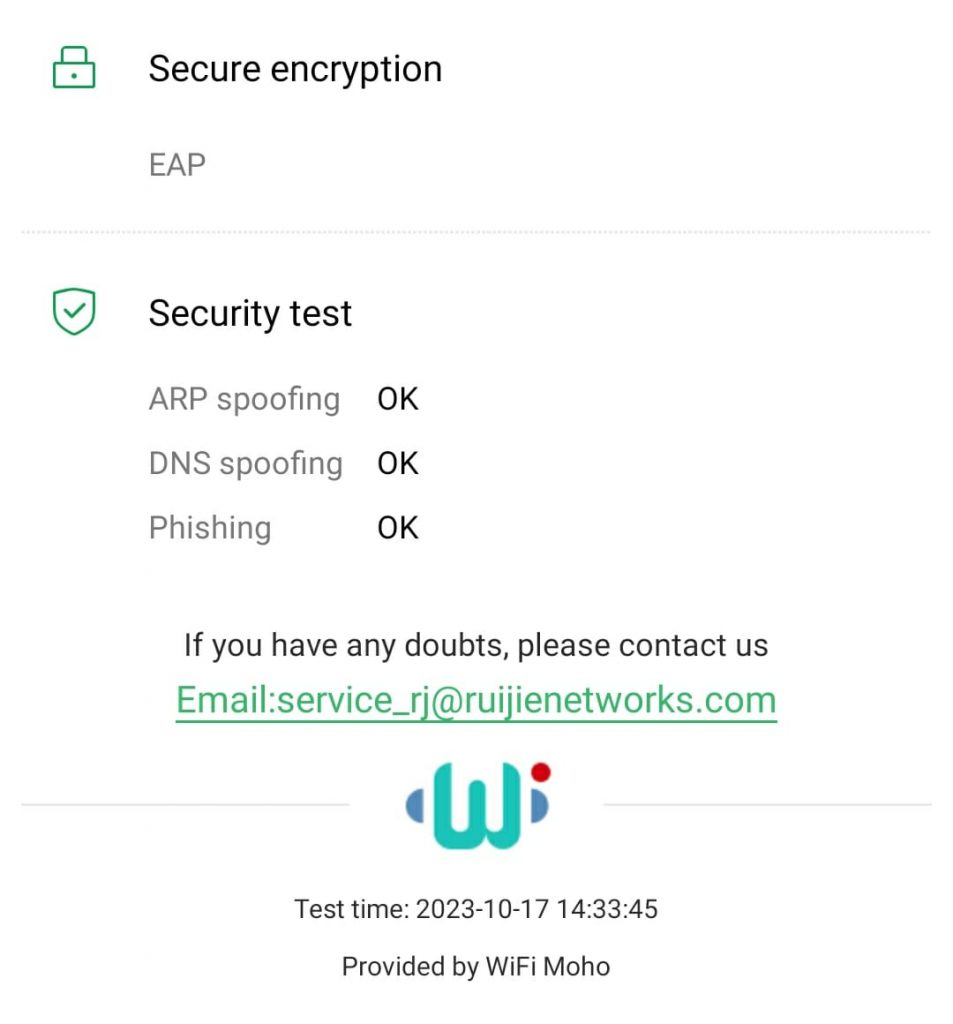The image size is (953, 1024).
Task: Tap the "If you have any doubts" text
Action: [x=476, y=645]
